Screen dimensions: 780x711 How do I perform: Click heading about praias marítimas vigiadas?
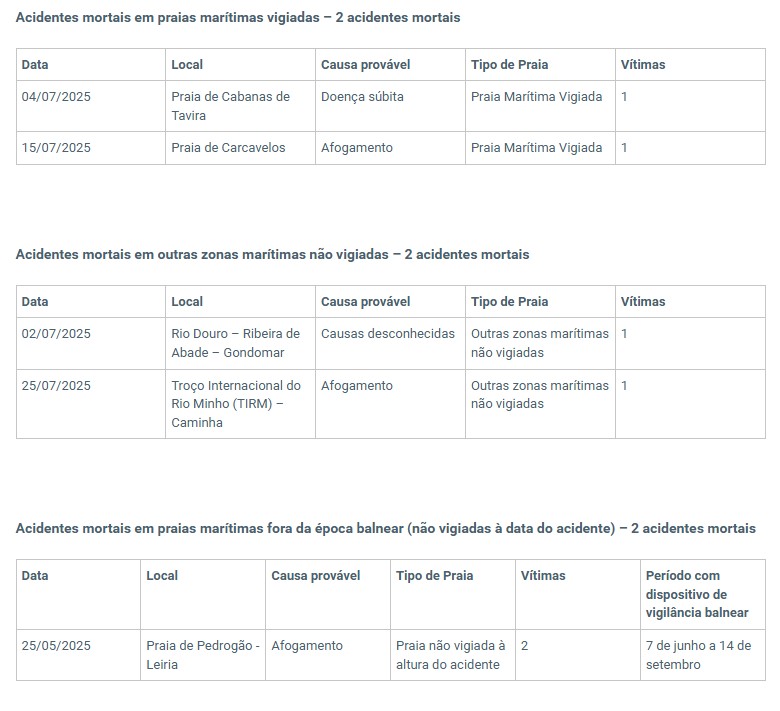[x=238, y=17]
